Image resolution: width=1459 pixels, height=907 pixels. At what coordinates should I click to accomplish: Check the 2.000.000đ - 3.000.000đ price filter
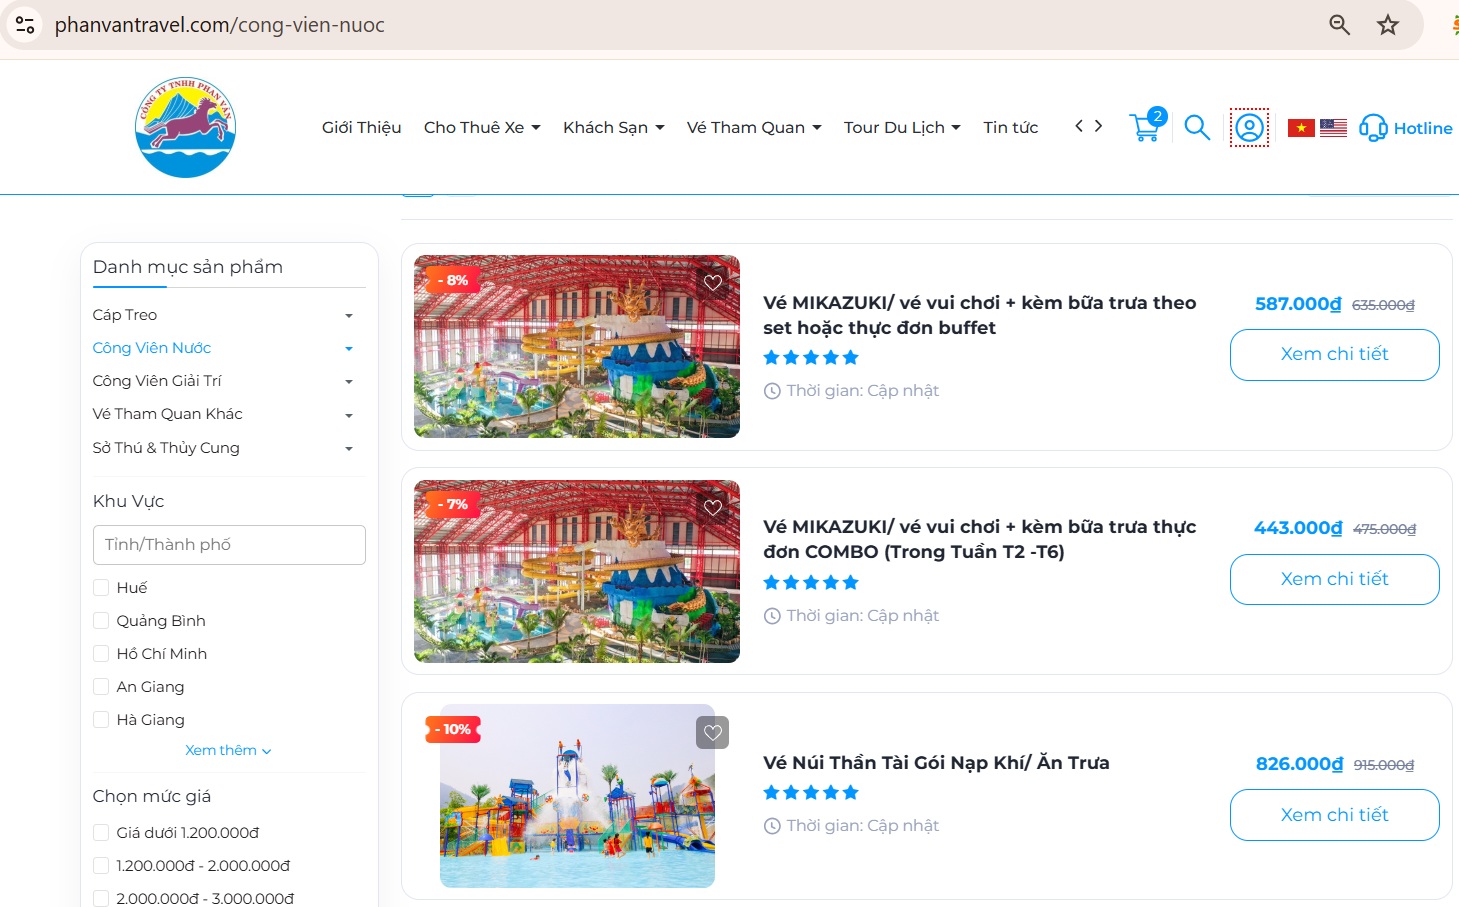pyautogui.click(x=101, y=898)
